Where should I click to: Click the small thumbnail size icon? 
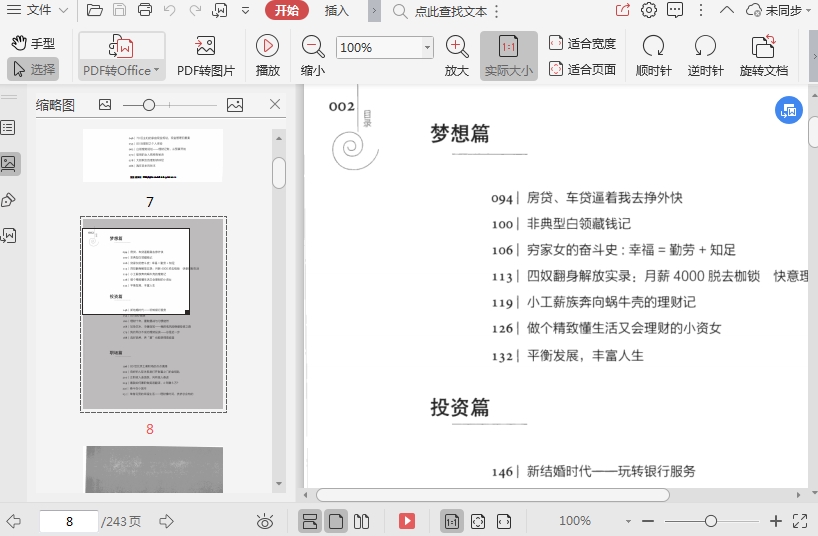point(105,105)
